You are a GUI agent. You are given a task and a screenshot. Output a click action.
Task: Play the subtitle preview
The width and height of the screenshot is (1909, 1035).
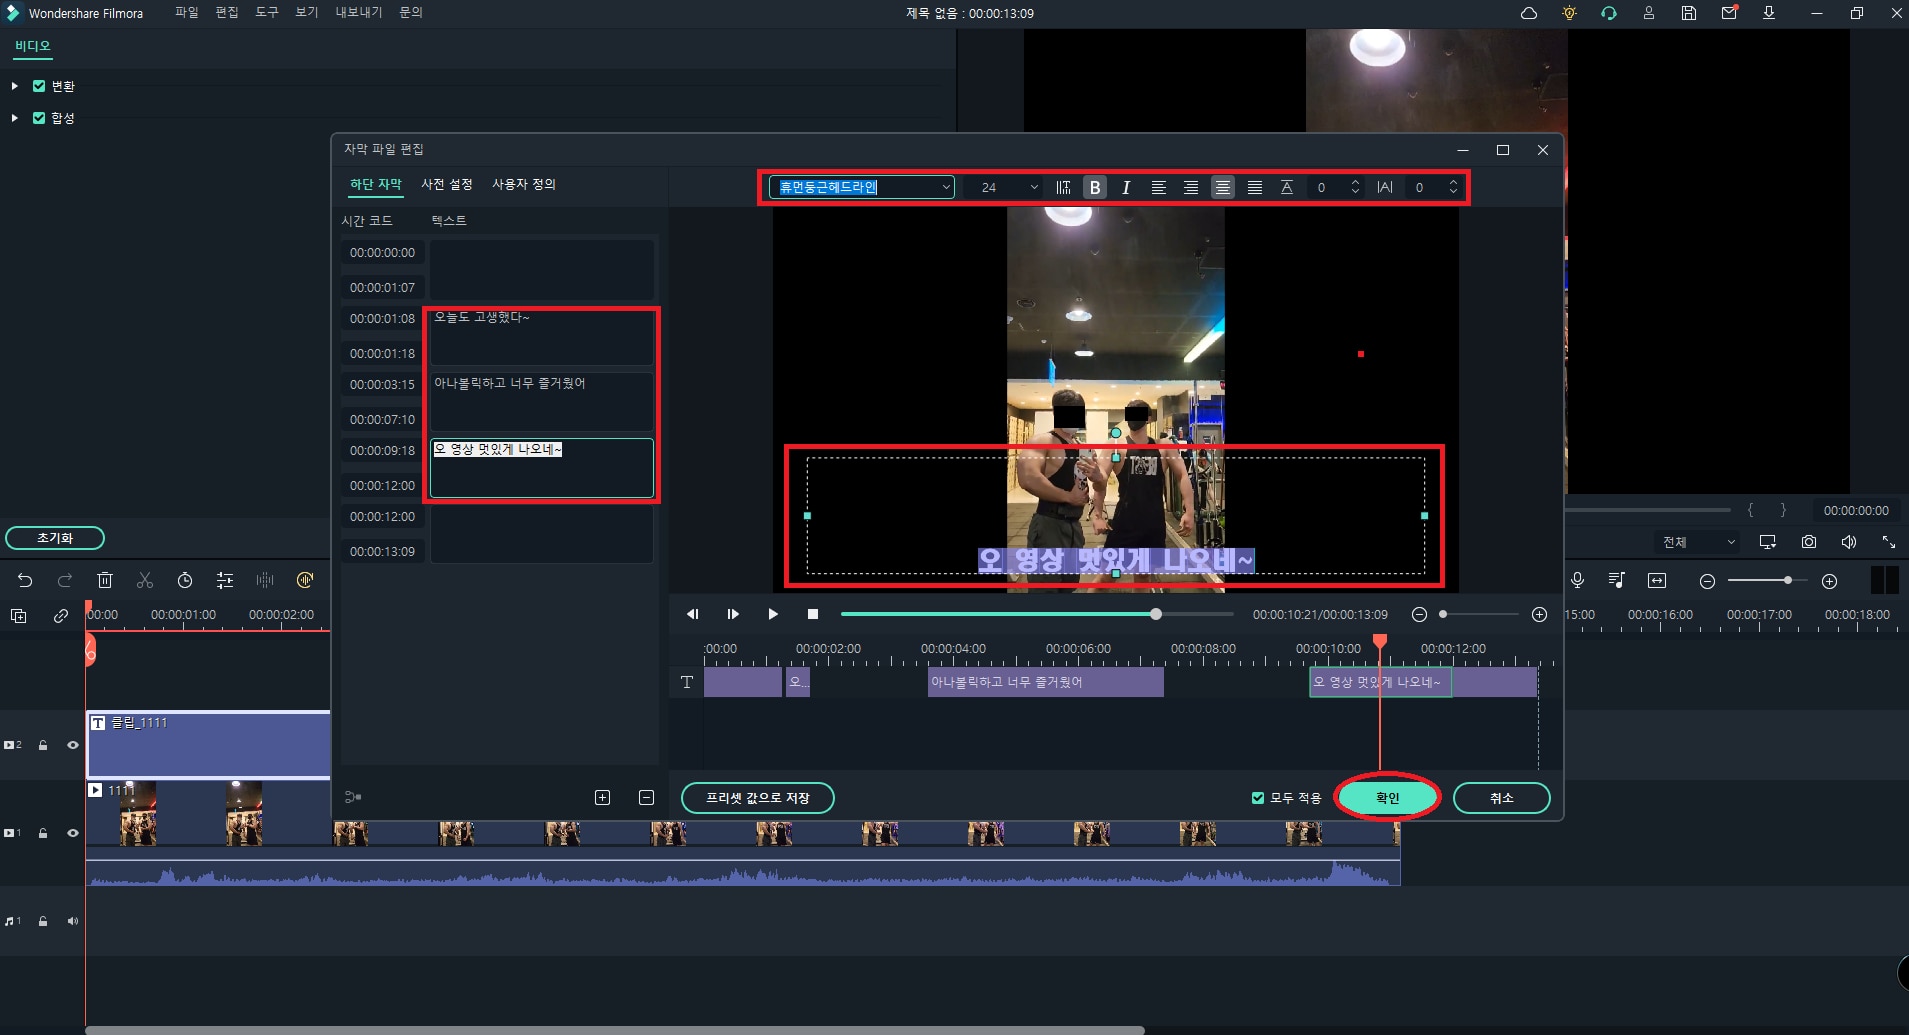coord(773,614)
